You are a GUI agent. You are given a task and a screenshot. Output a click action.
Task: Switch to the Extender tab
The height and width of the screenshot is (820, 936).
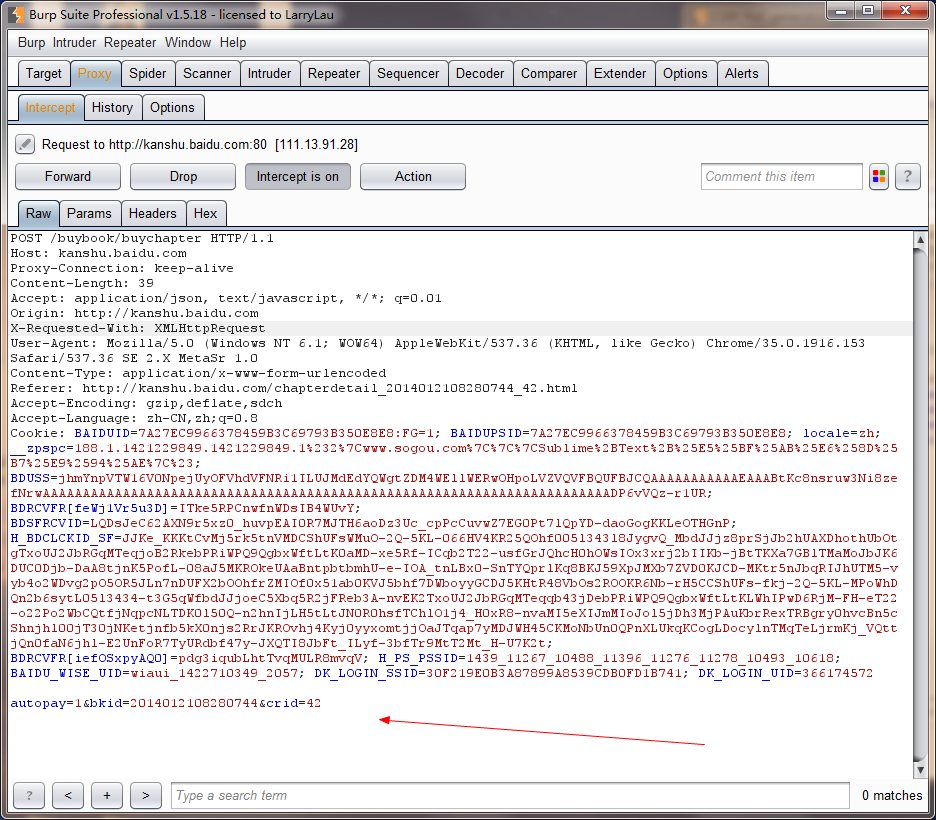620,73
